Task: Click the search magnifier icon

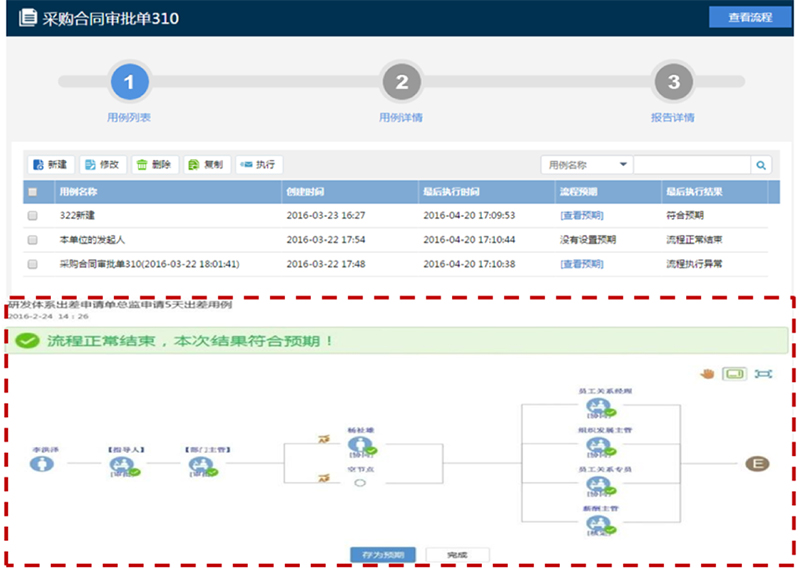Action: pyautogui.click(x=761, y=165)
